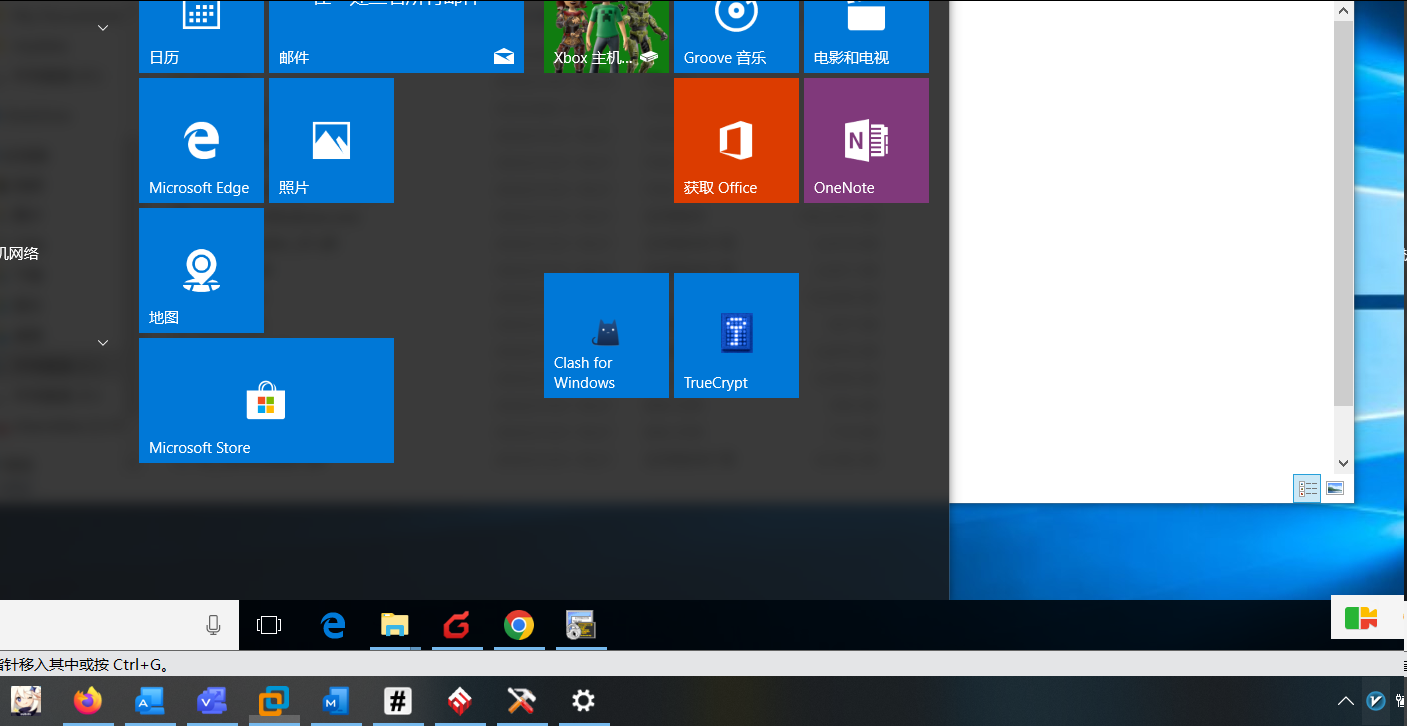Open the 地图 maps tile
The width and height of the screenshot is (1407, 726).
[201, 270]
